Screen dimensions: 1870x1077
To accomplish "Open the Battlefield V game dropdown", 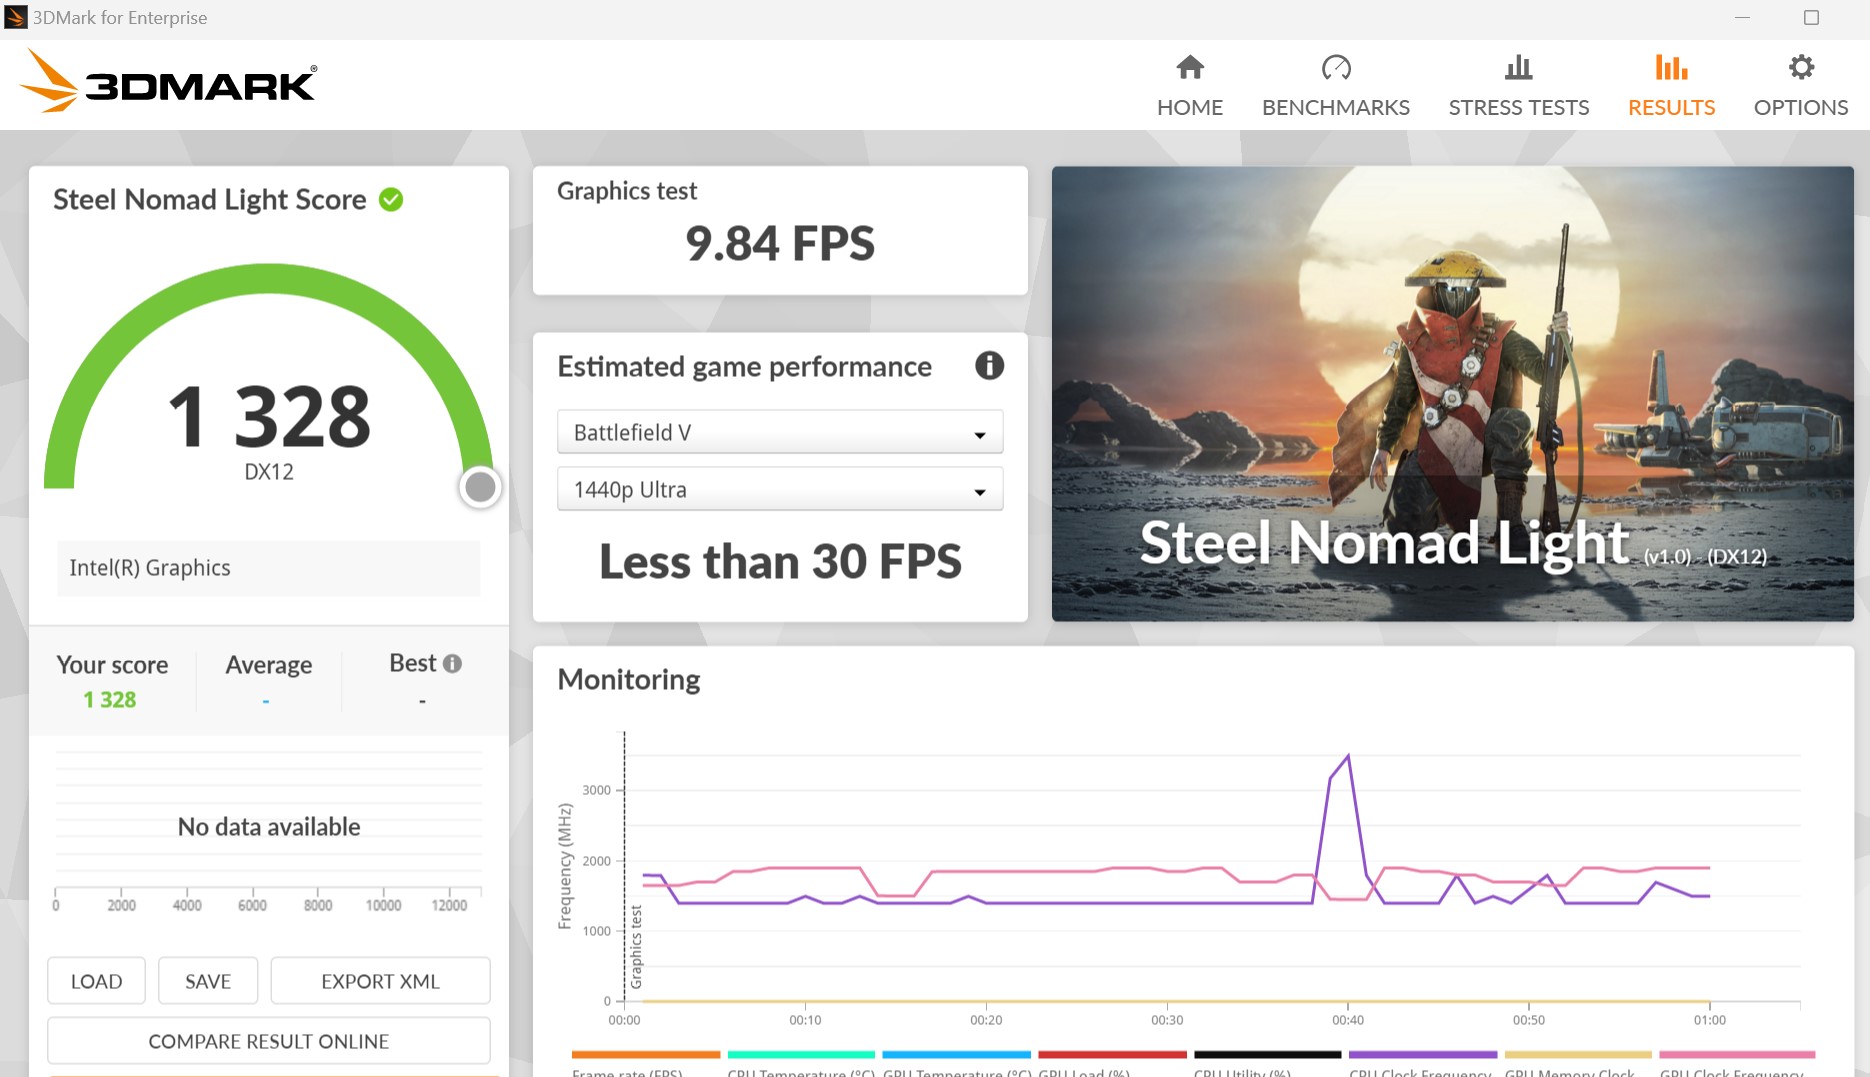I will coord(779,433).
